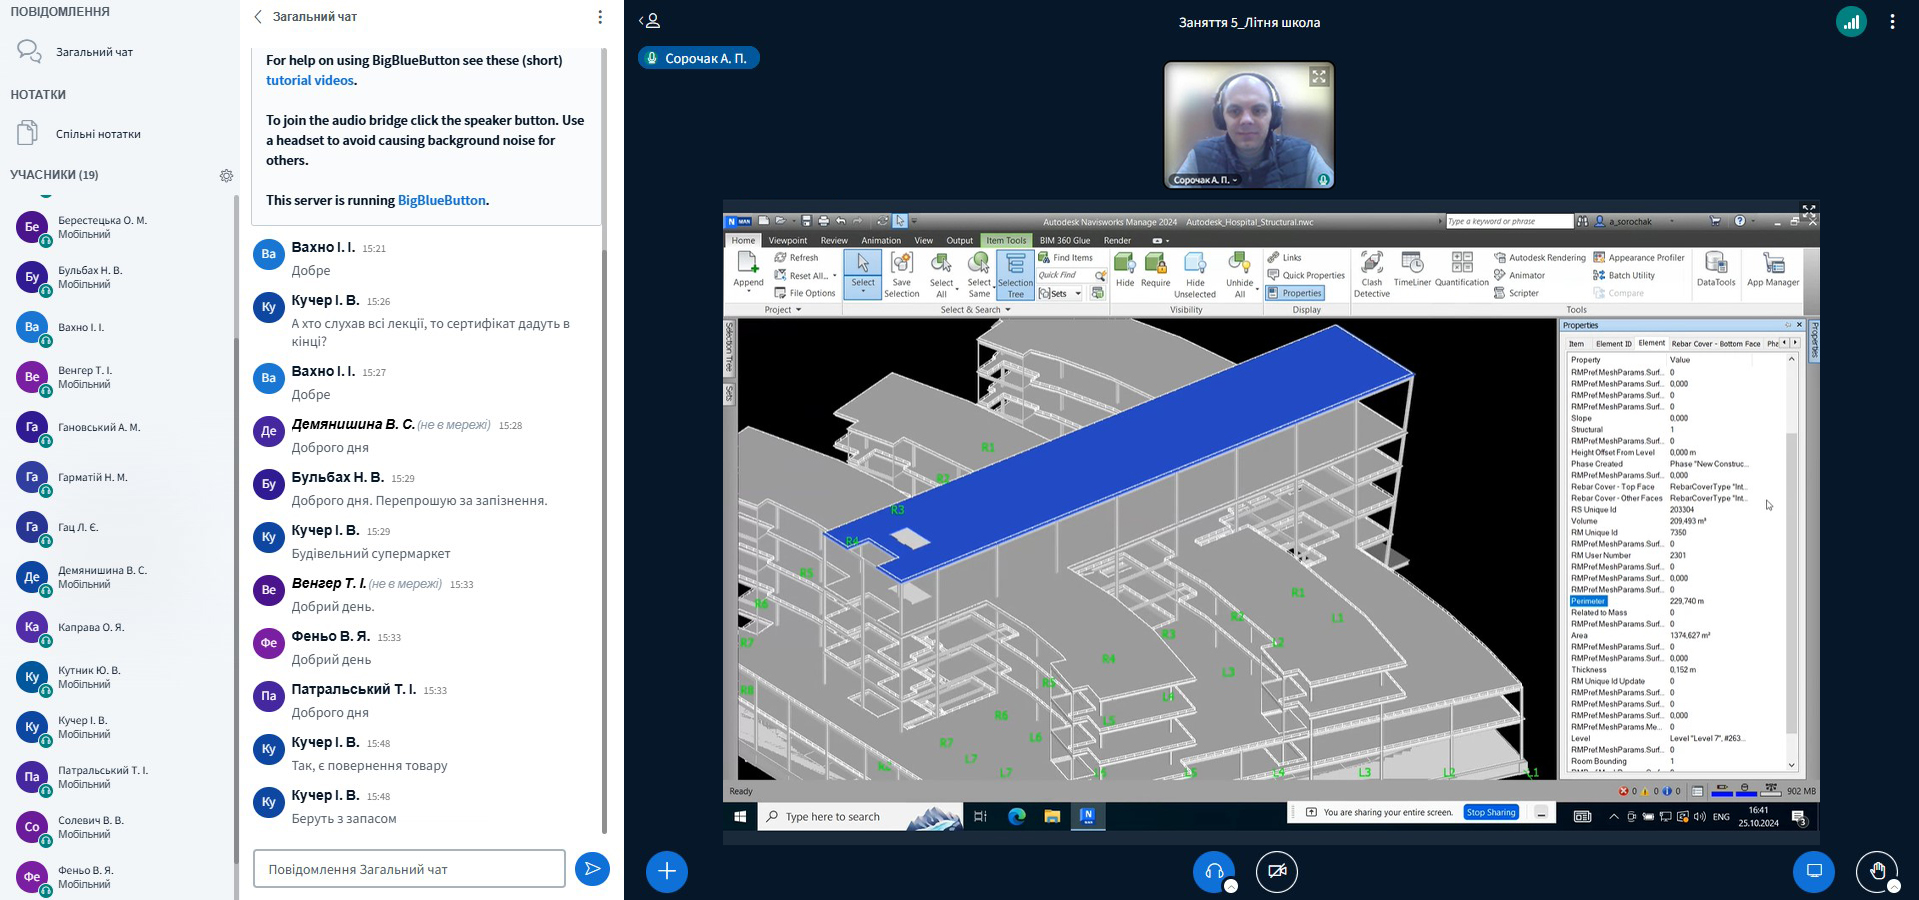Click the Save Selection tool

901,274
